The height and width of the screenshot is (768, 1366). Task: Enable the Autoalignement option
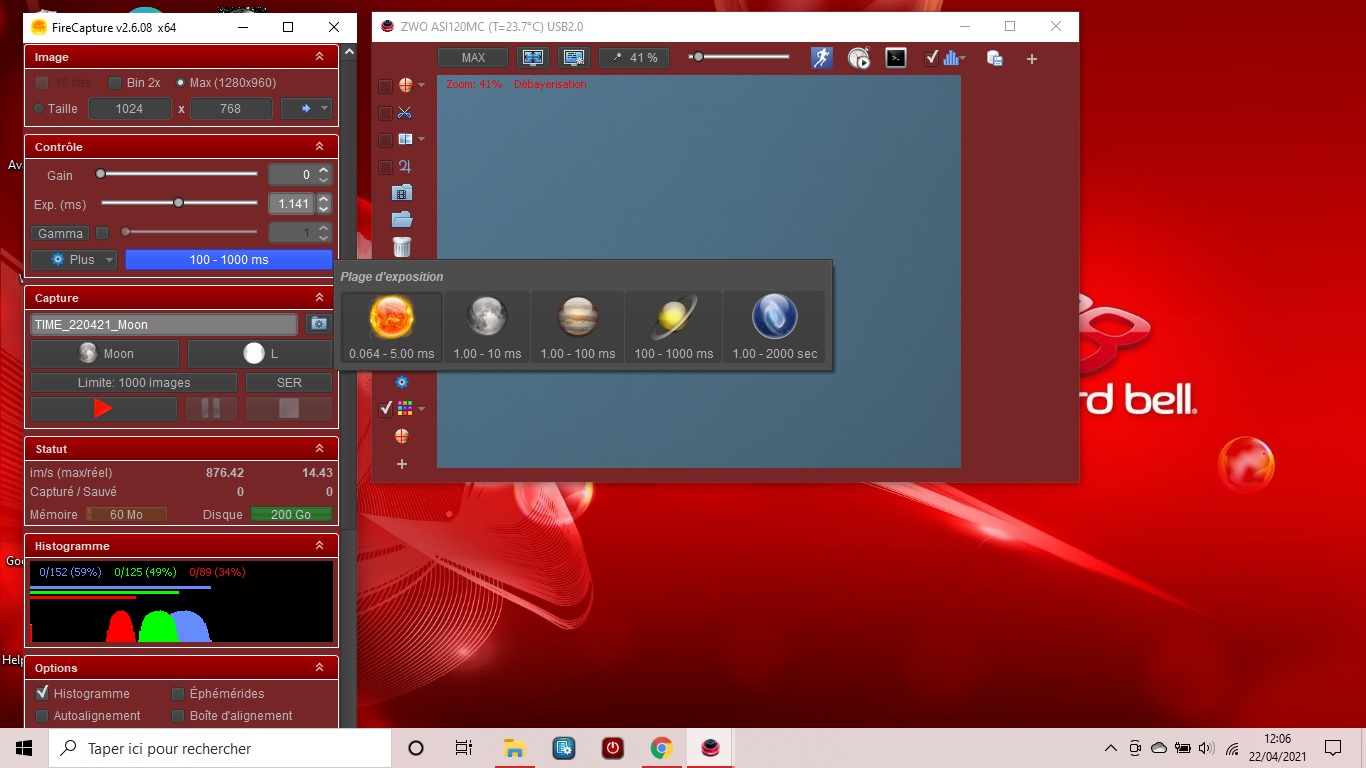coord(42,716)
